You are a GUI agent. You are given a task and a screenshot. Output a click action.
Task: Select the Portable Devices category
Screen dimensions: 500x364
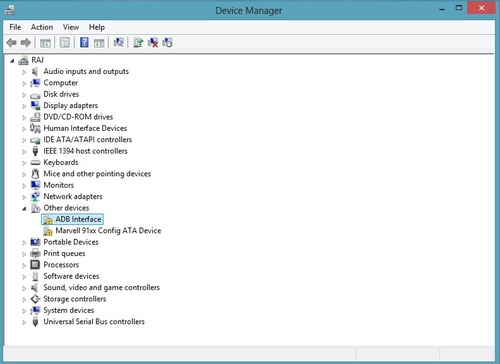[x=71, y=242]
